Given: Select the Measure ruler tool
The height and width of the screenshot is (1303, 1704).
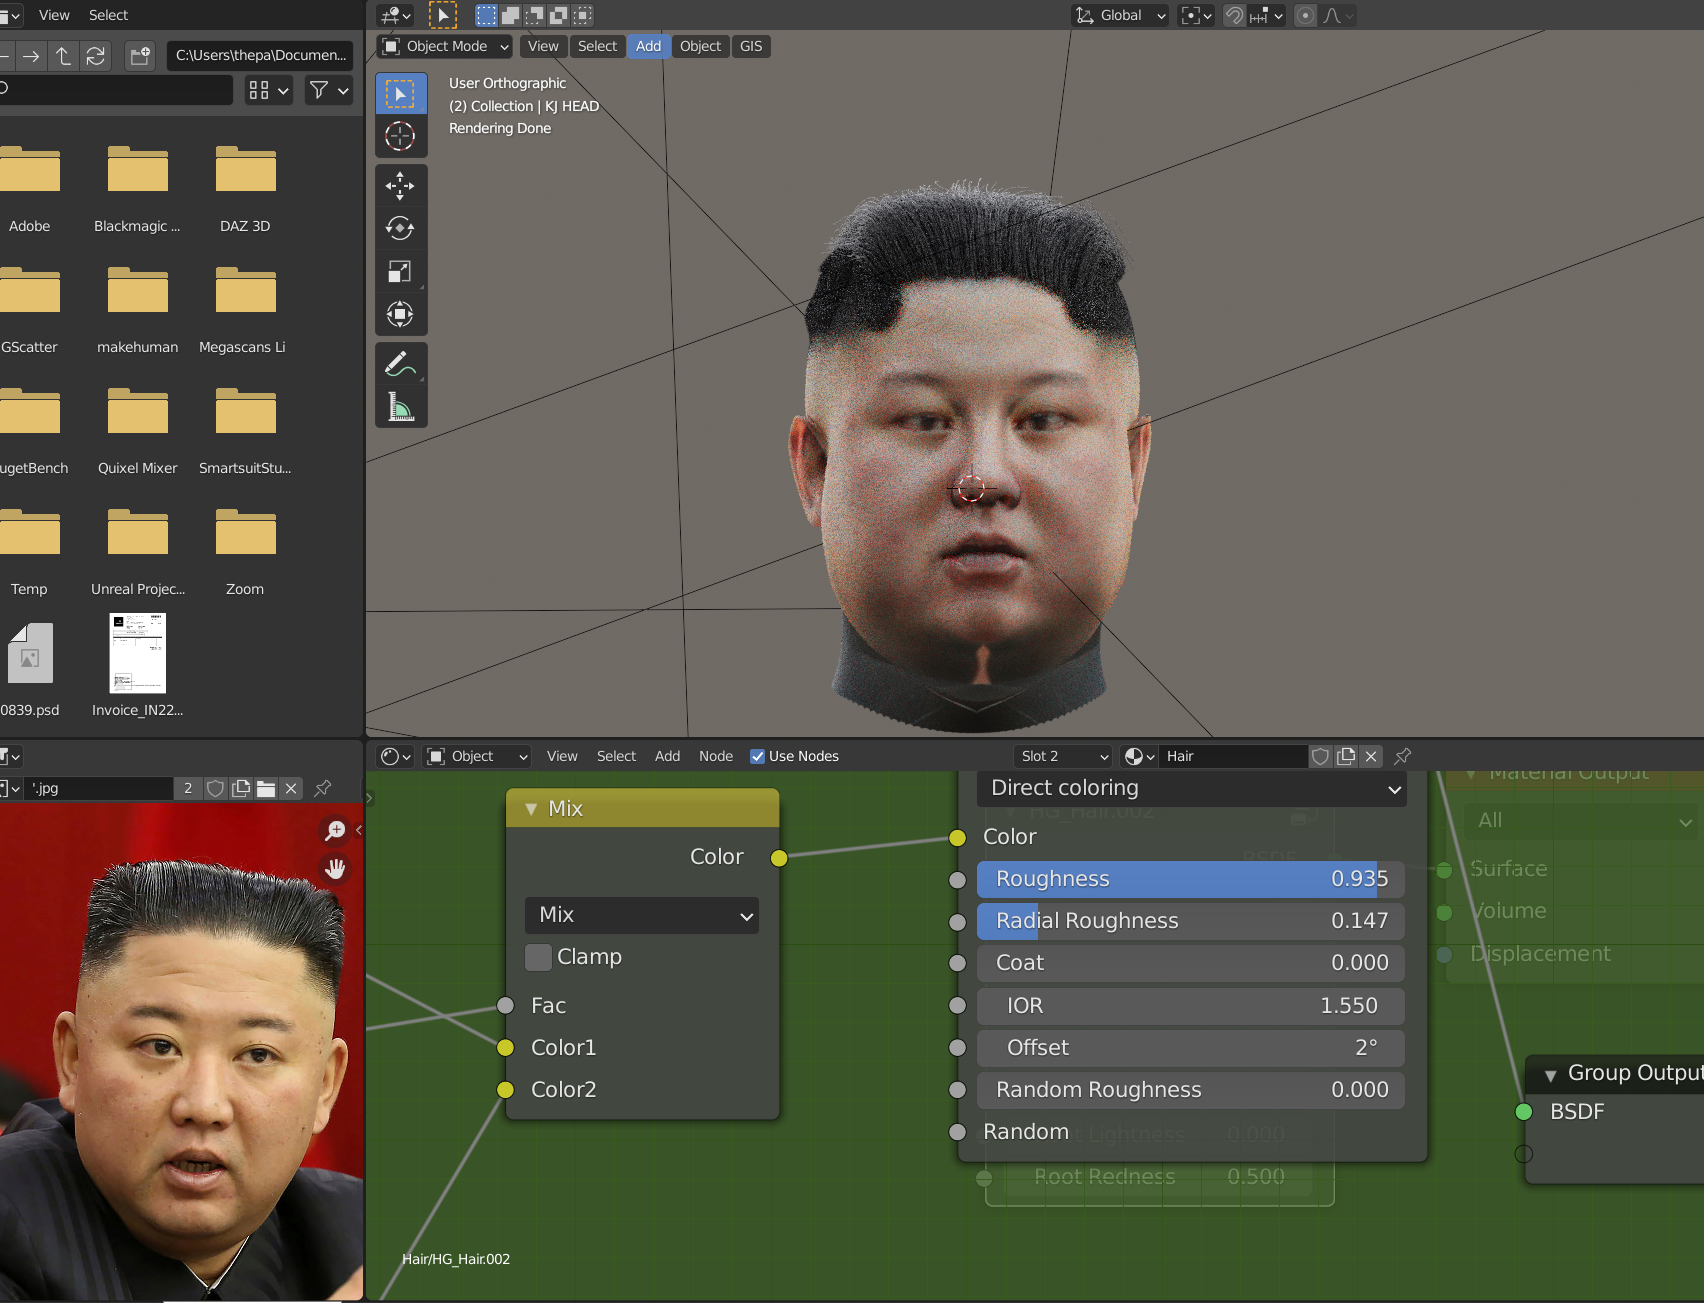Looking at the screenshot, I should click(x=400, y=407).
